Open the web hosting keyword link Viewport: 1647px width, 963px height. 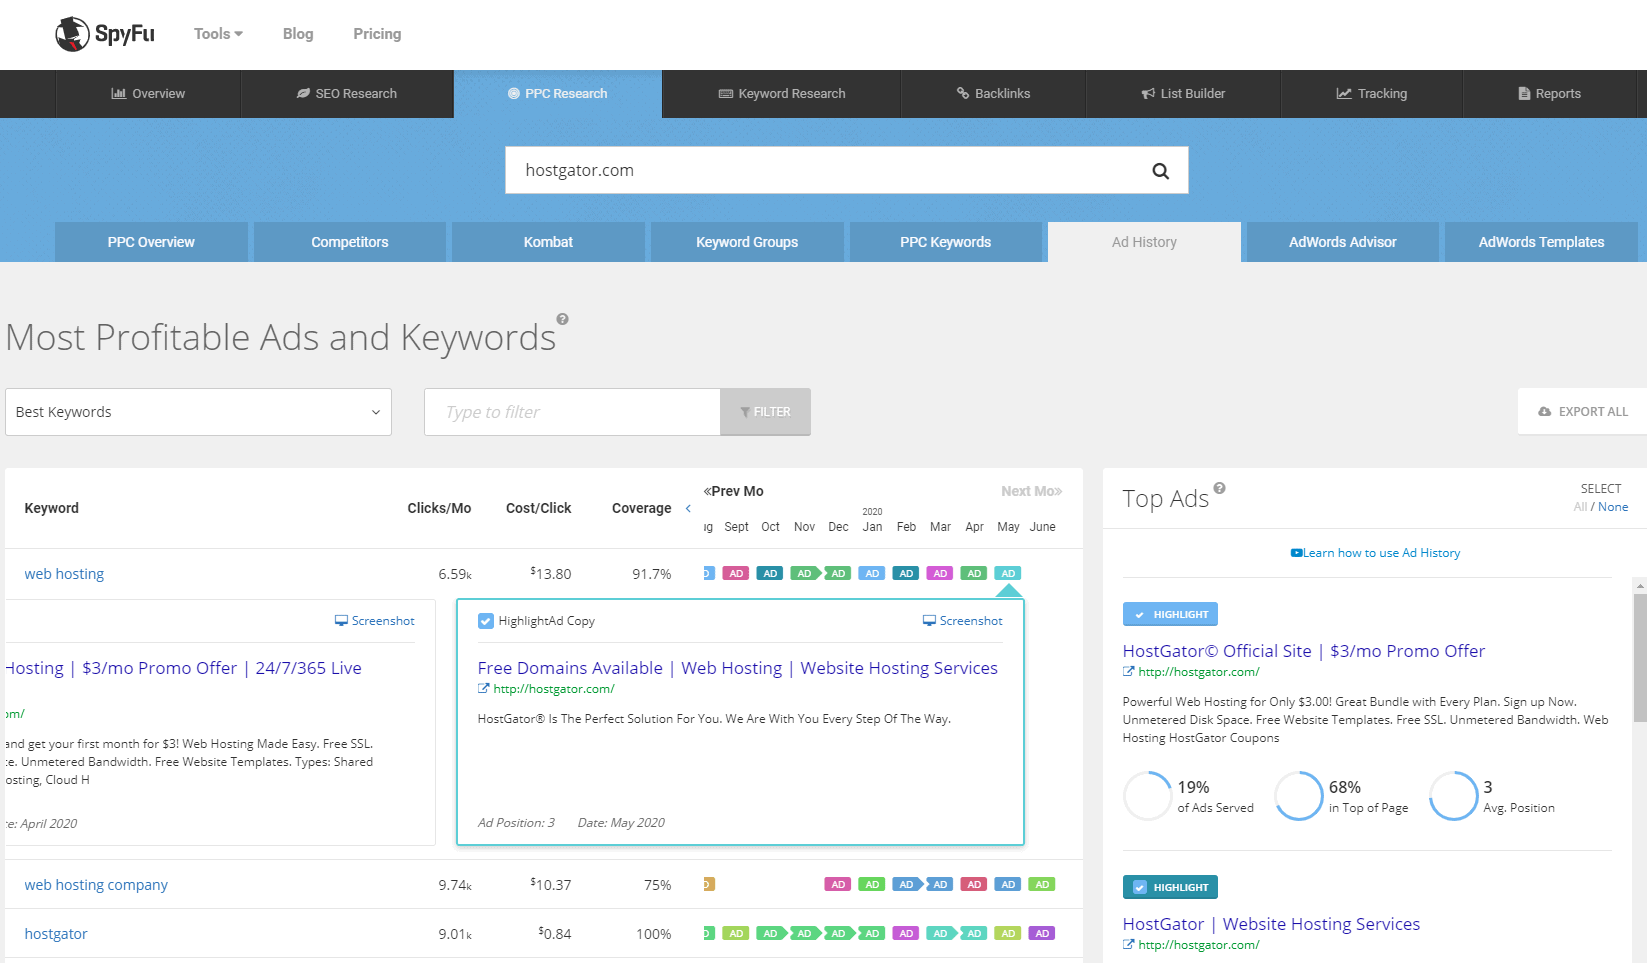point(64,574)
